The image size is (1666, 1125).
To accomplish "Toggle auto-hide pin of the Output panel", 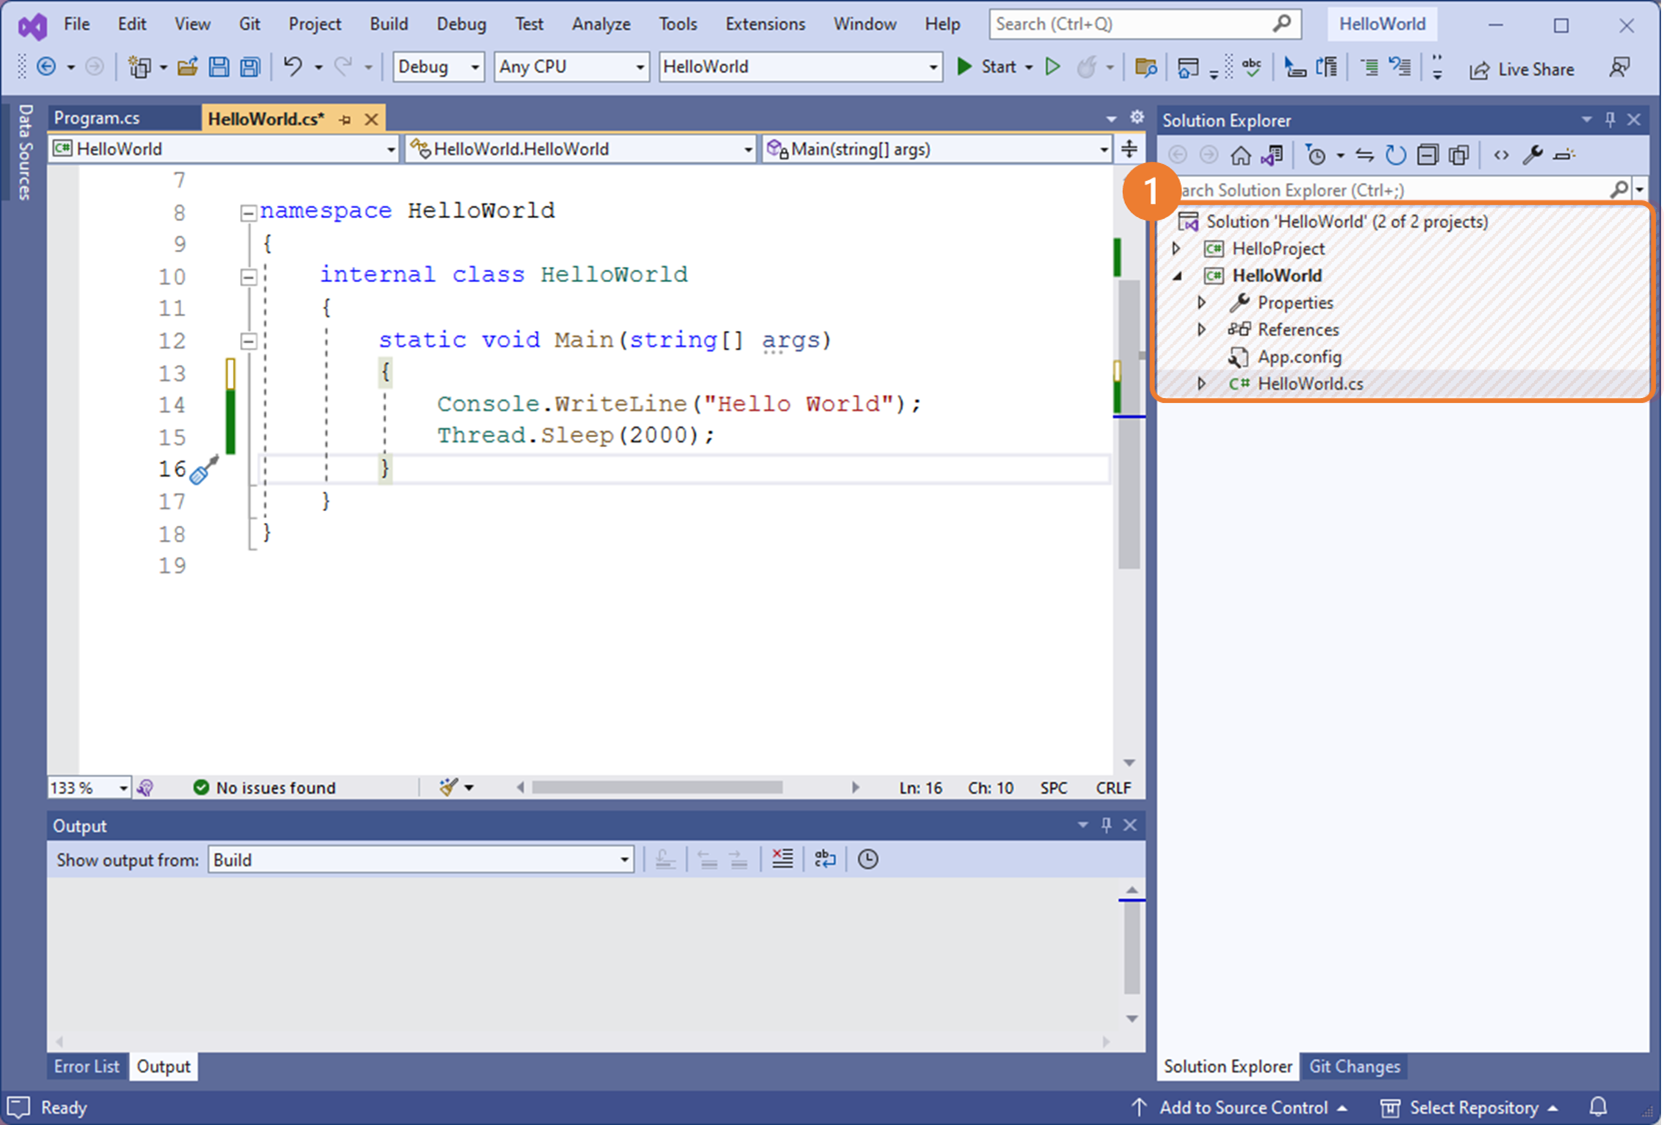I will coord(1106,825).
